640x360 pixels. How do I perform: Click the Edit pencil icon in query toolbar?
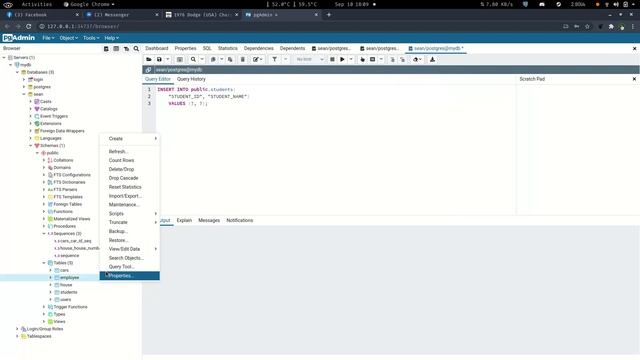coord(256,60)
